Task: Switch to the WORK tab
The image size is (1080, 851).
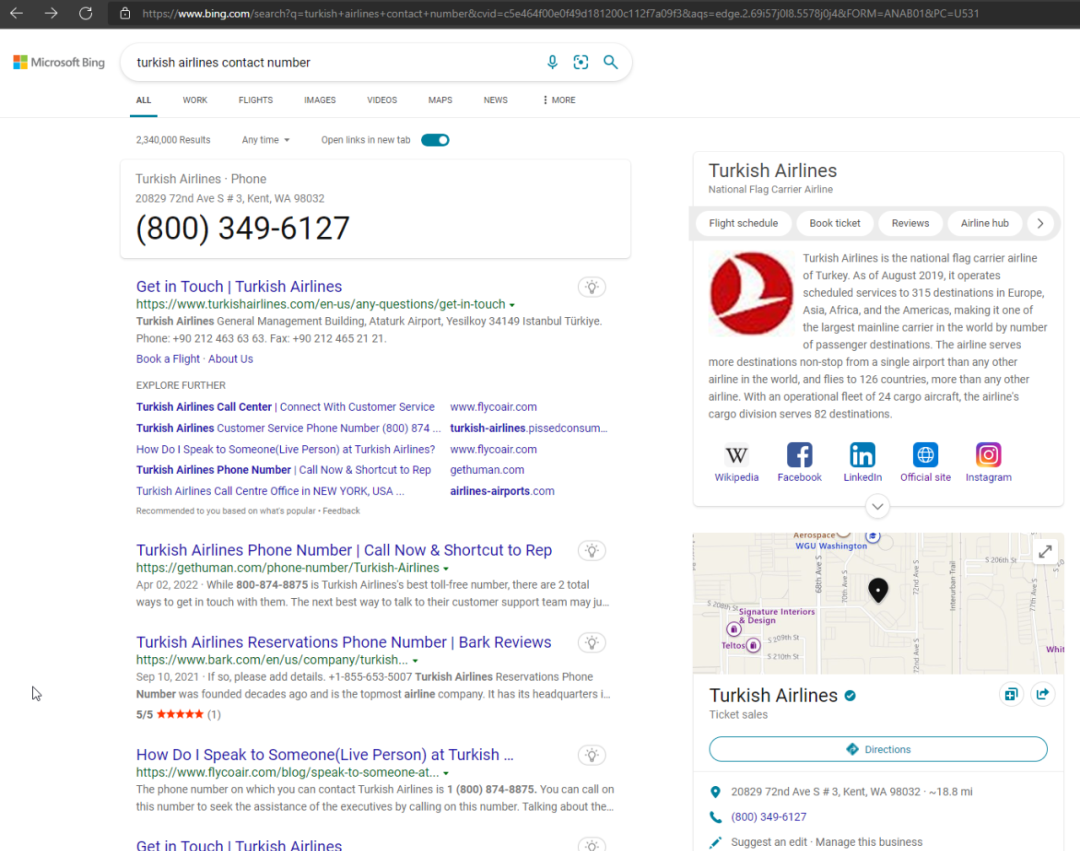Action: 195,101
